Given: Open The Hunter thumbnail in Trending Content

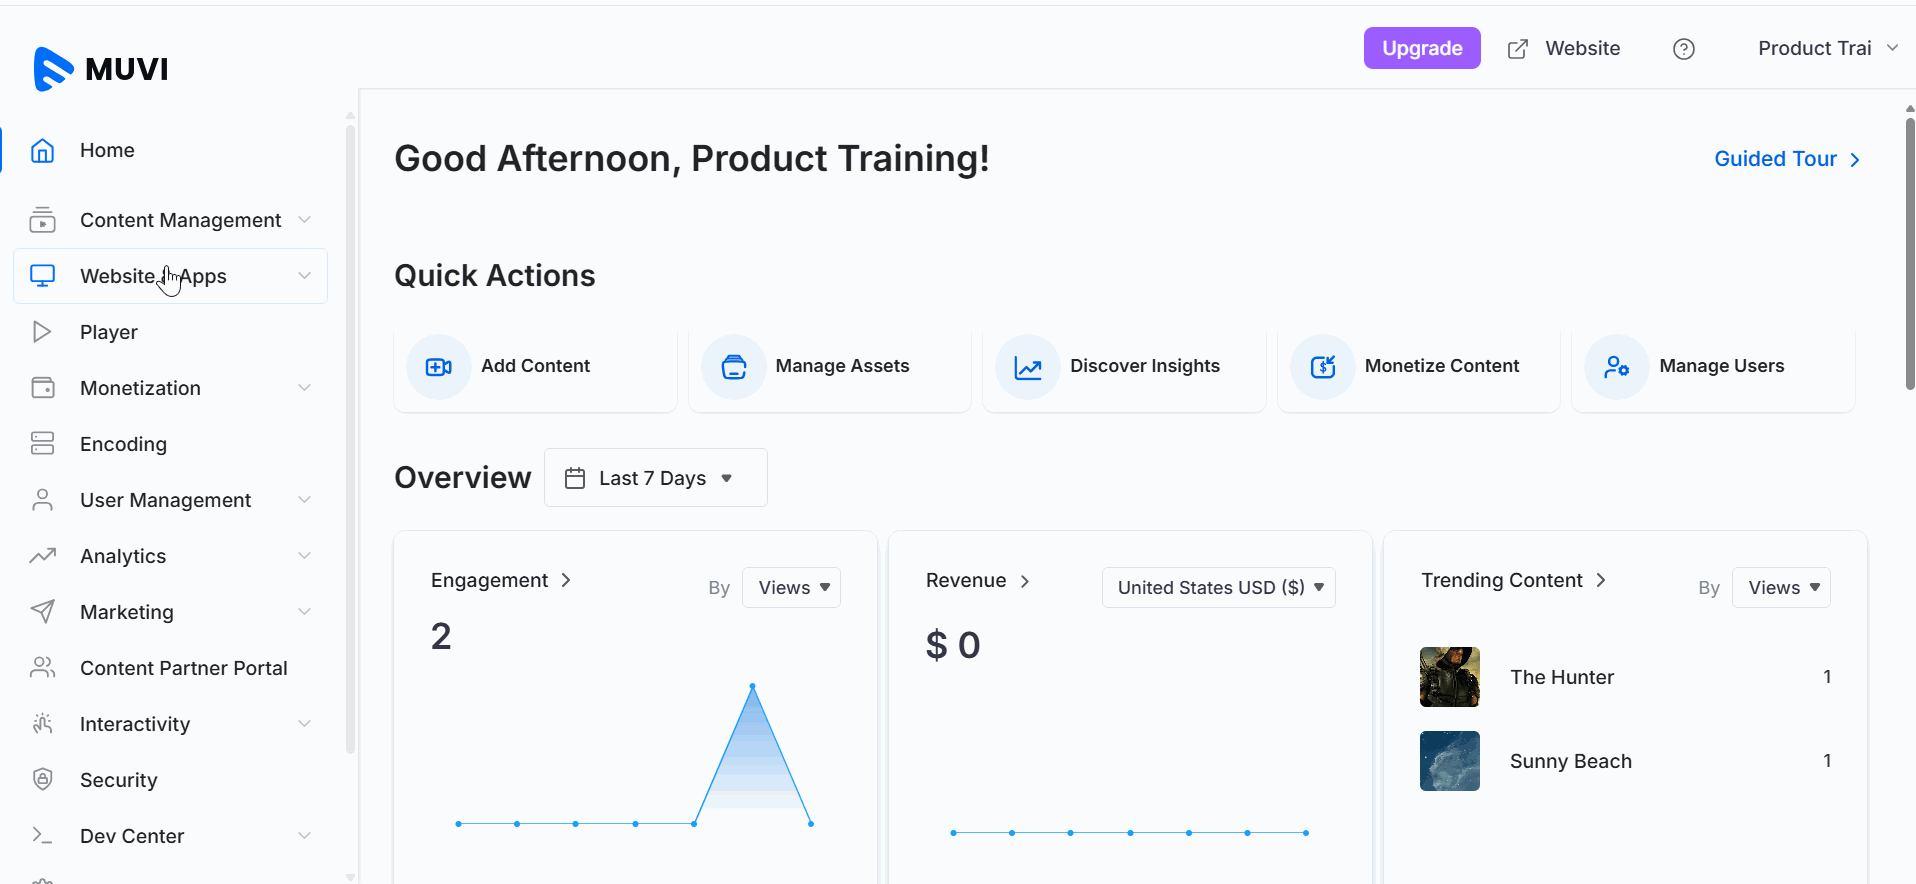Looking at the screenshot, I should click(1449, 677).
